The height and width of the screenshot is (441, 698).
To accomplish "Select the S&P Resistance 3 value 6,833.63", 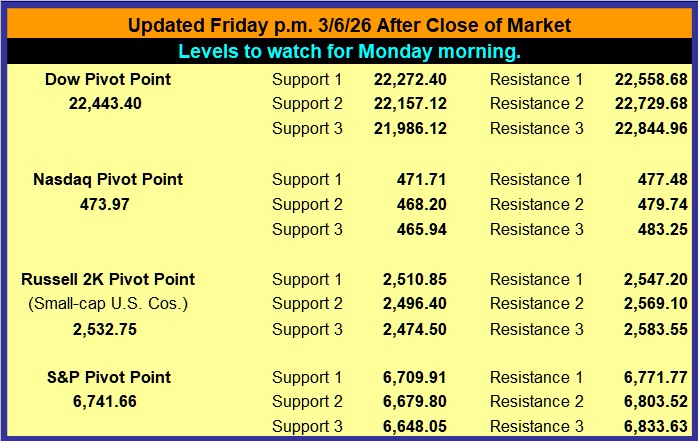I will click(x=656, y=427).
